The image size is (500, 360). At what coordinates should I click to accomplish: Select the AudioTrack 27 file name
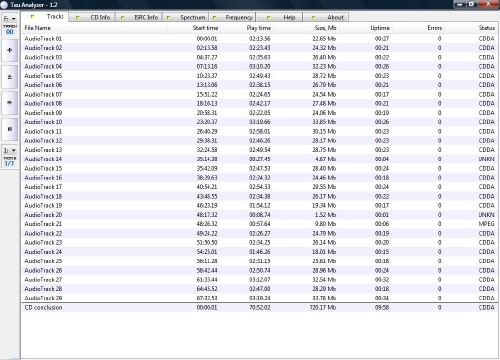(43, 280)
